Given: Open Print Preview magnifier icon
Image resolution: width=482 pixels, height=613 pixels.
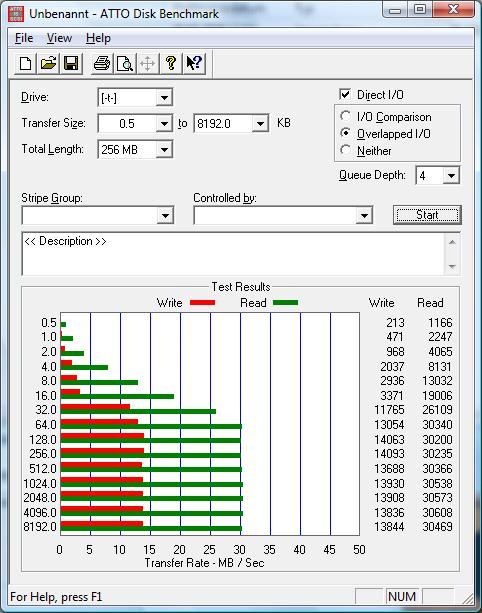Looking at the screenshot, I should pyautogui.click(x=125, y=63).
